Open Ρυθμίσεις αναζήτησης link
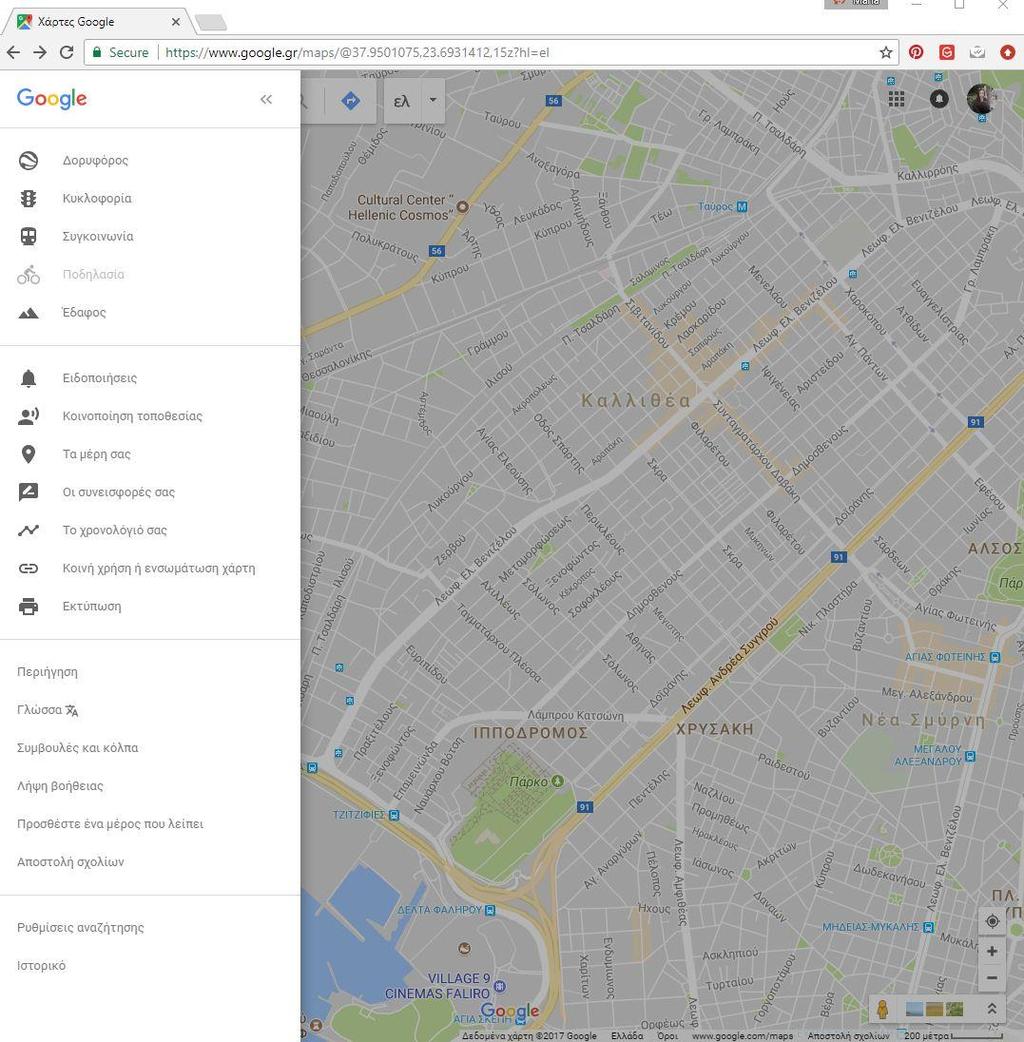This screenshot has width=1024, height=1042. (80, 928)
